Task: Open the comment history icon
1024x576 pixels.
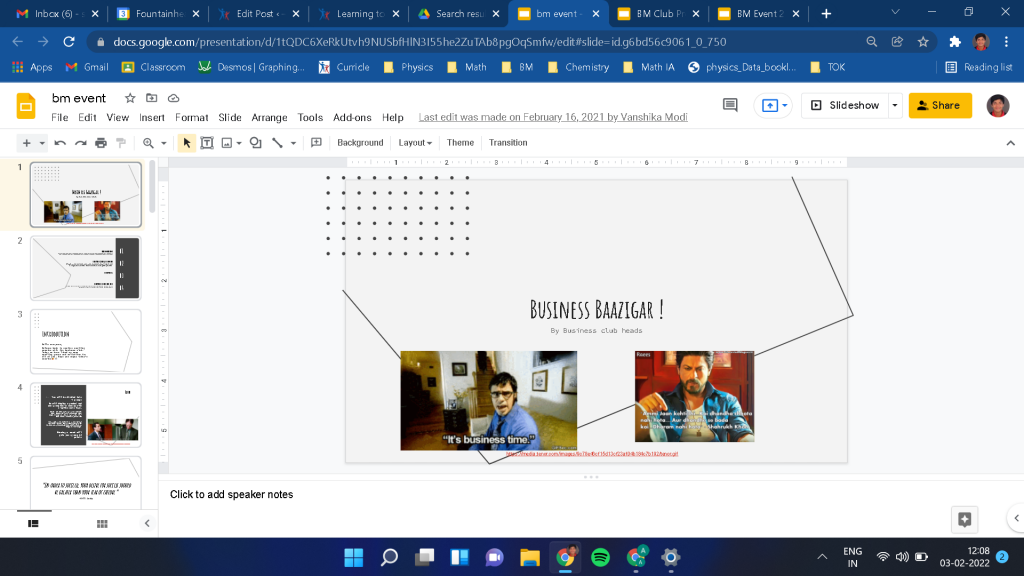Action: (730, 105)
